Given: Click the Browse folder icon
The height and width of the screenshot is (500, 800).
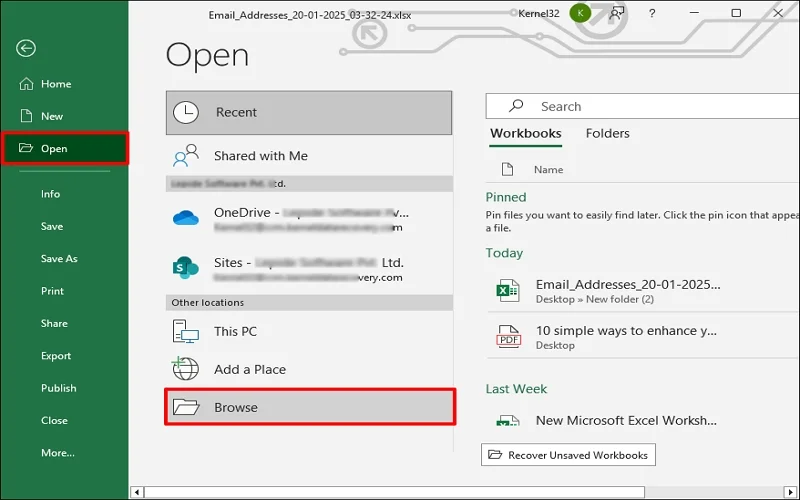Looking at the screenshot, I should [x=186, y=407].
